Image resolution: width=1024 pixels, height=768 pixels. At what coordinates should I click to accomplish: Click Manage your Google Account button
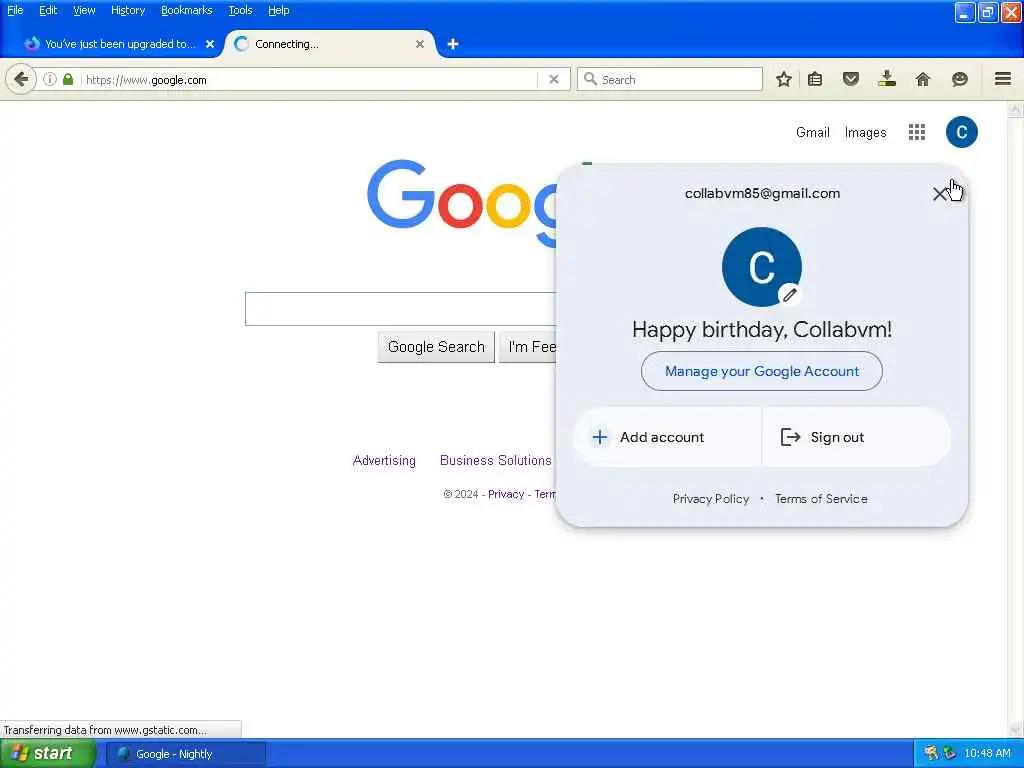761,371
